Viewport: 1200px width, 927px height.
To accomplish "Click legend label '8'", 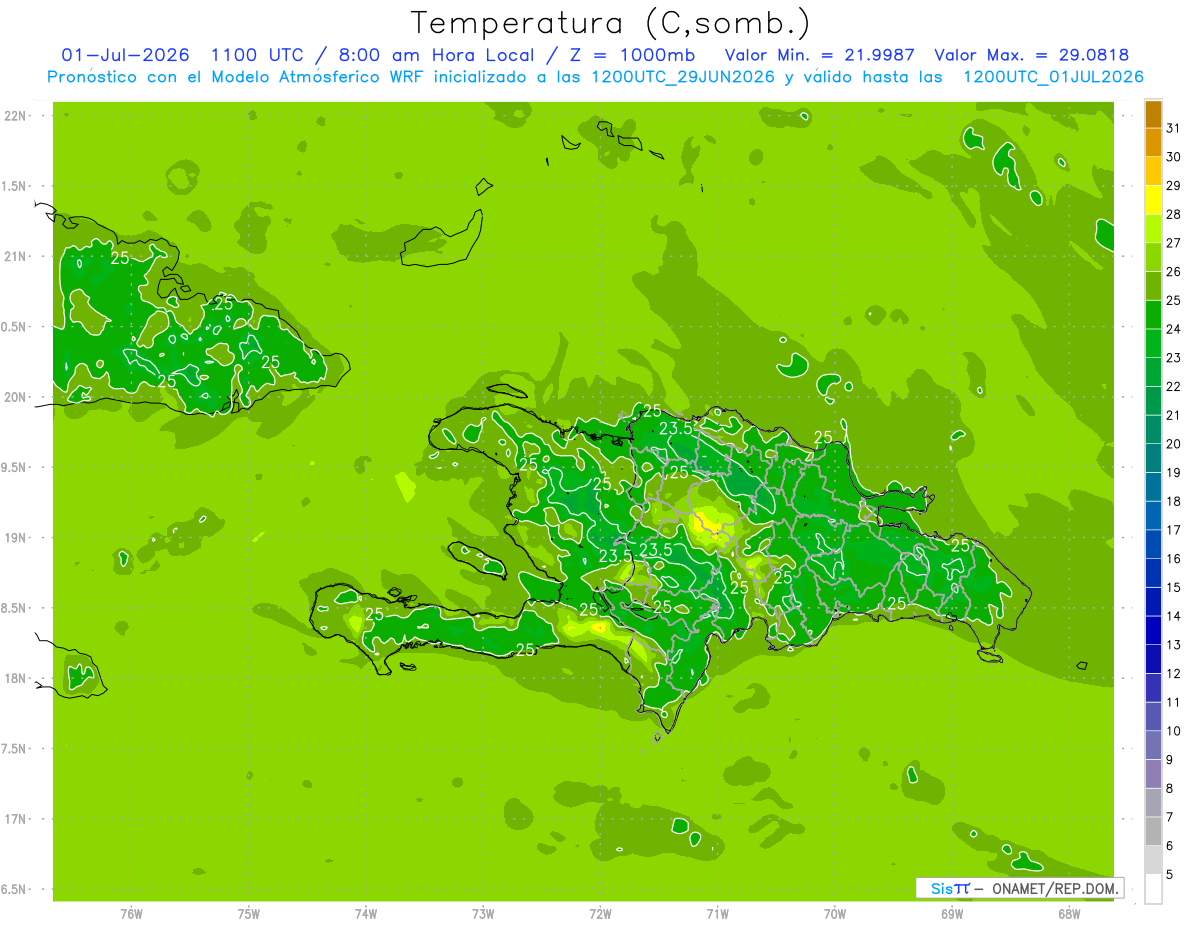I will [1169, 789].
